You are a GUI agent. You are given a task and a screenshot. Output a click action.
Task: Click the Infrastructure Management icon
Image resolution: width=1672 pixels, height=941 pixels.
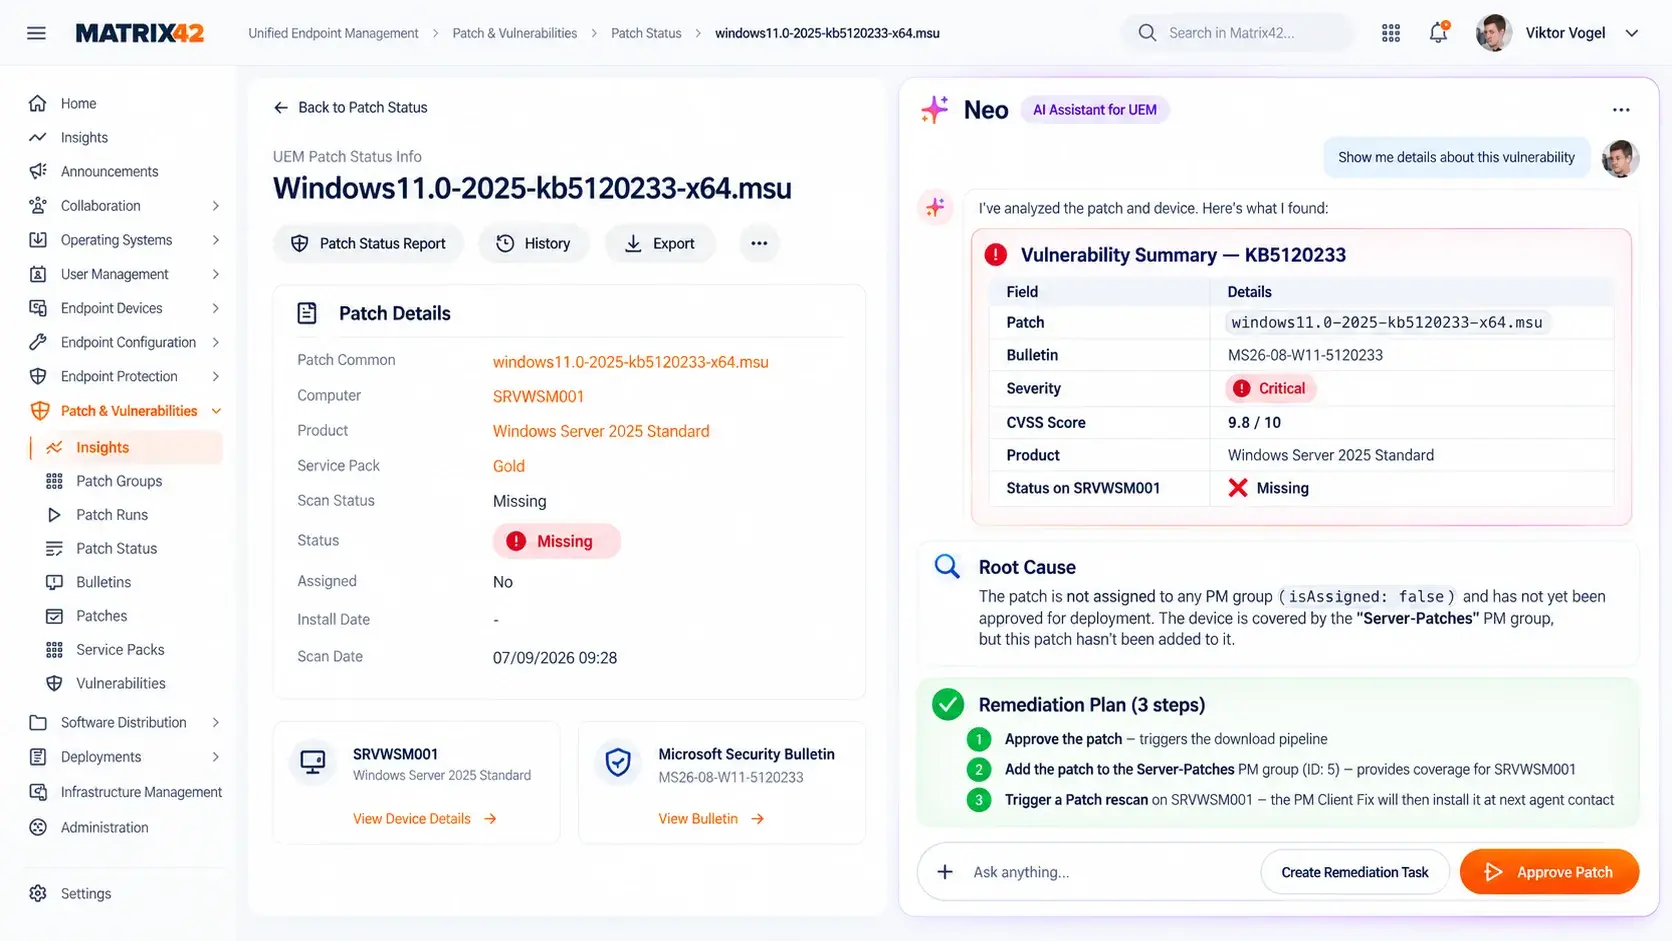coord(38,792)
